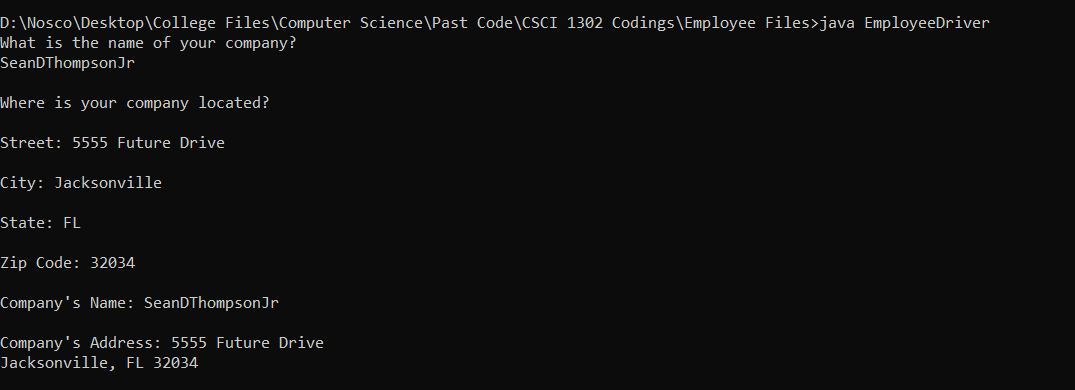
Task: Click the Street: label
Action: pos(32,143)
